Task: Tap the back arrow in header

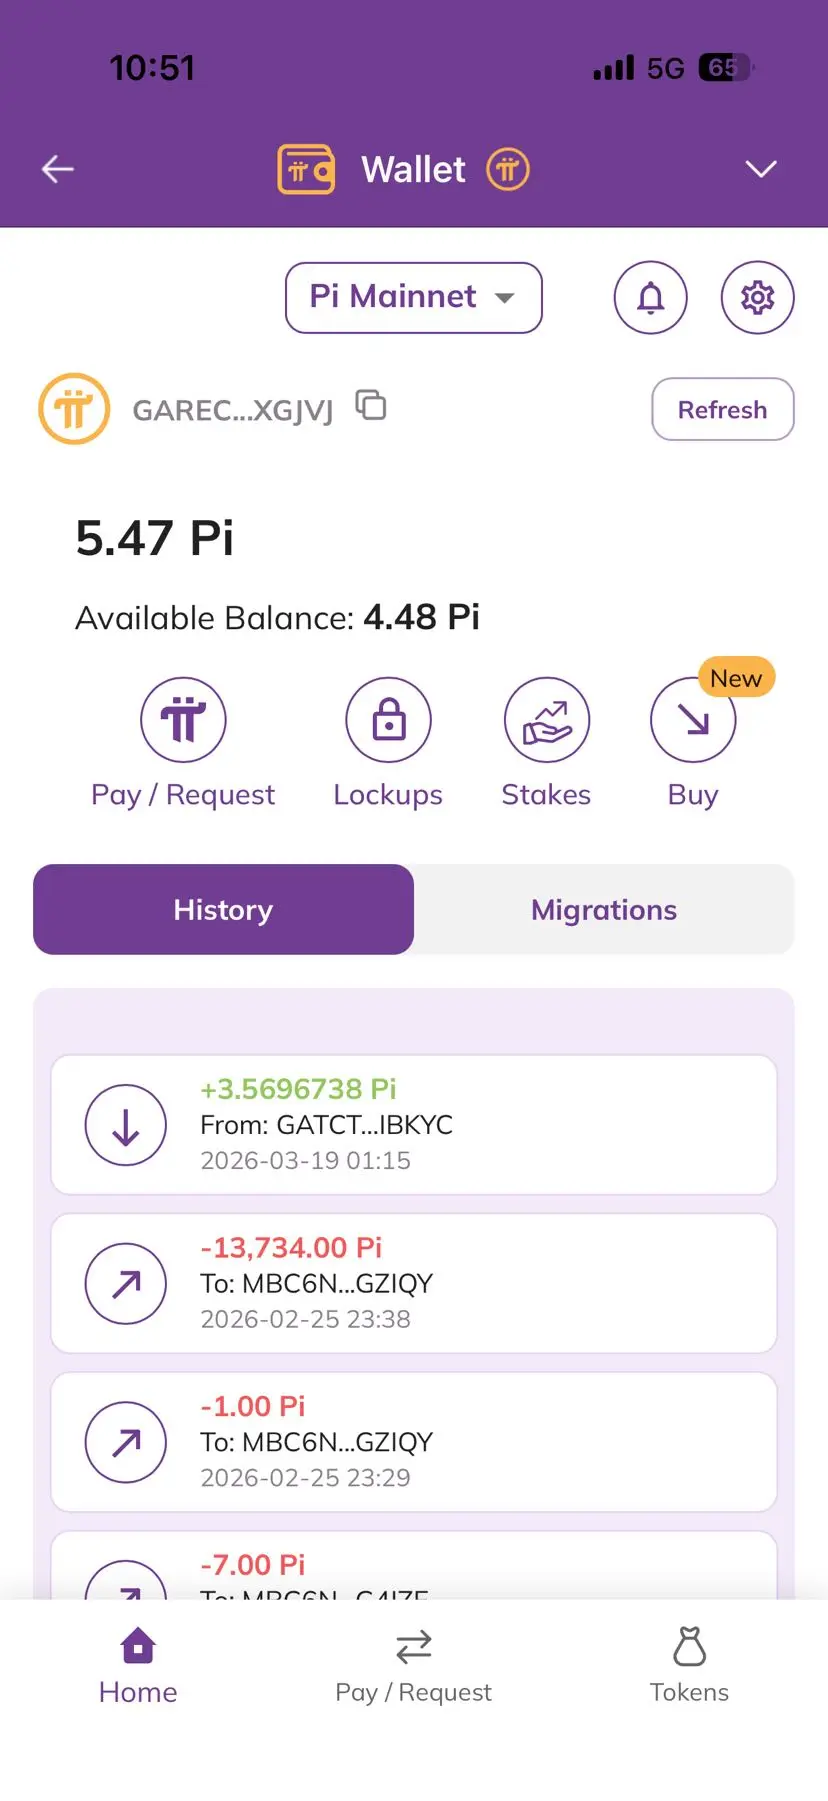Action: [58, 169]
